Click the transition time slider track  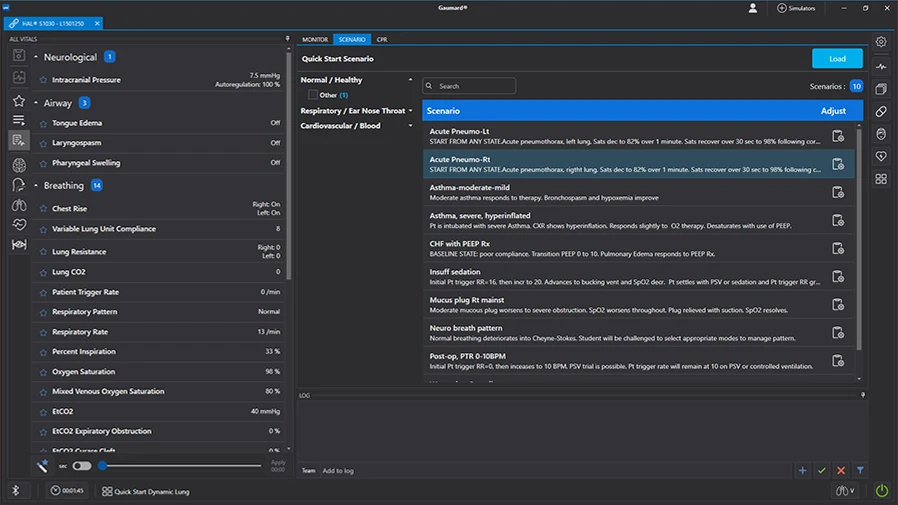point(180,466)
